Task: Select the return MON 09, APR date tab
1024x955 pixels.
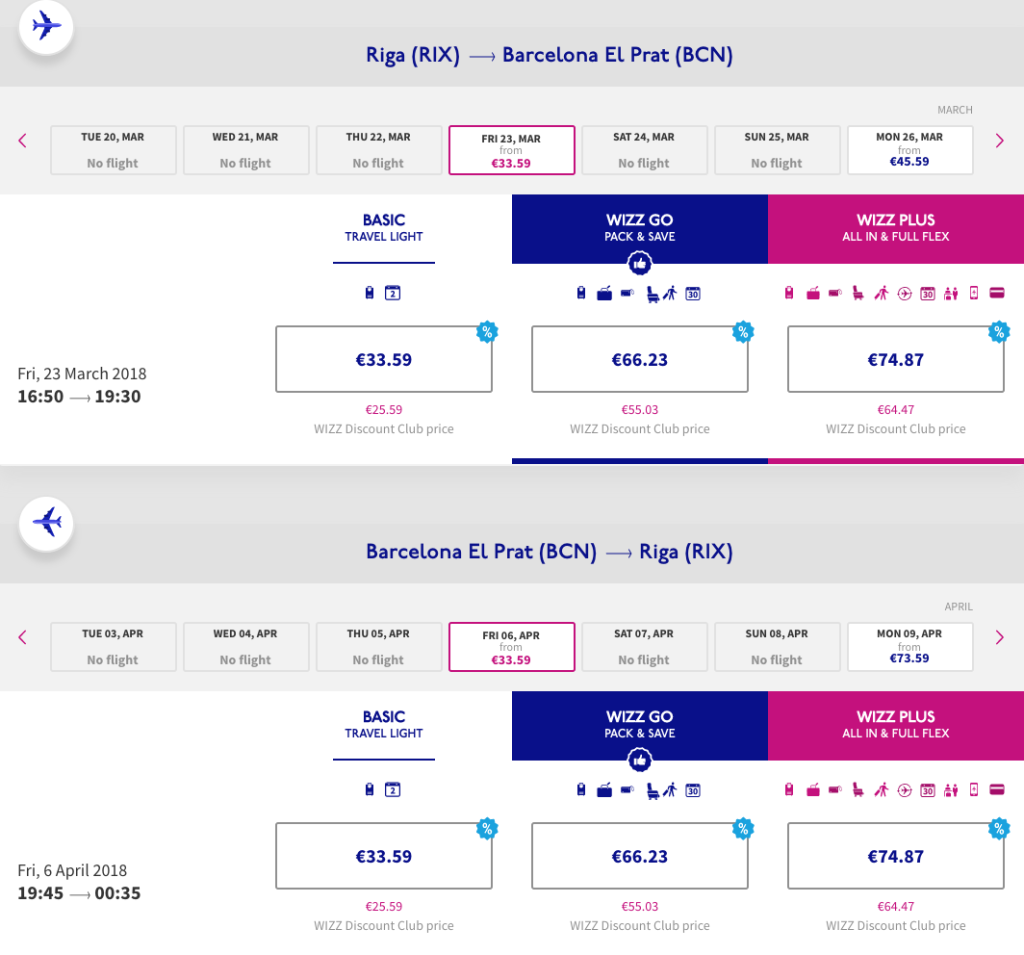Action: click(x=909, y=646)
